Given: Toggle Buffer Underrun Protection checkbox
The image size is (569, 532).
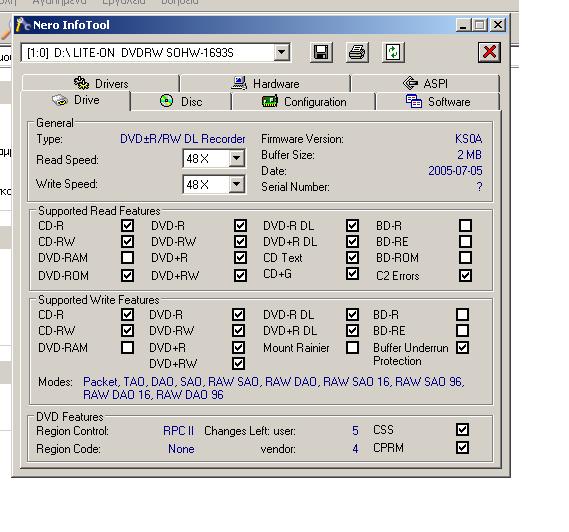Looking at the screenshot, I should [462, 347].
